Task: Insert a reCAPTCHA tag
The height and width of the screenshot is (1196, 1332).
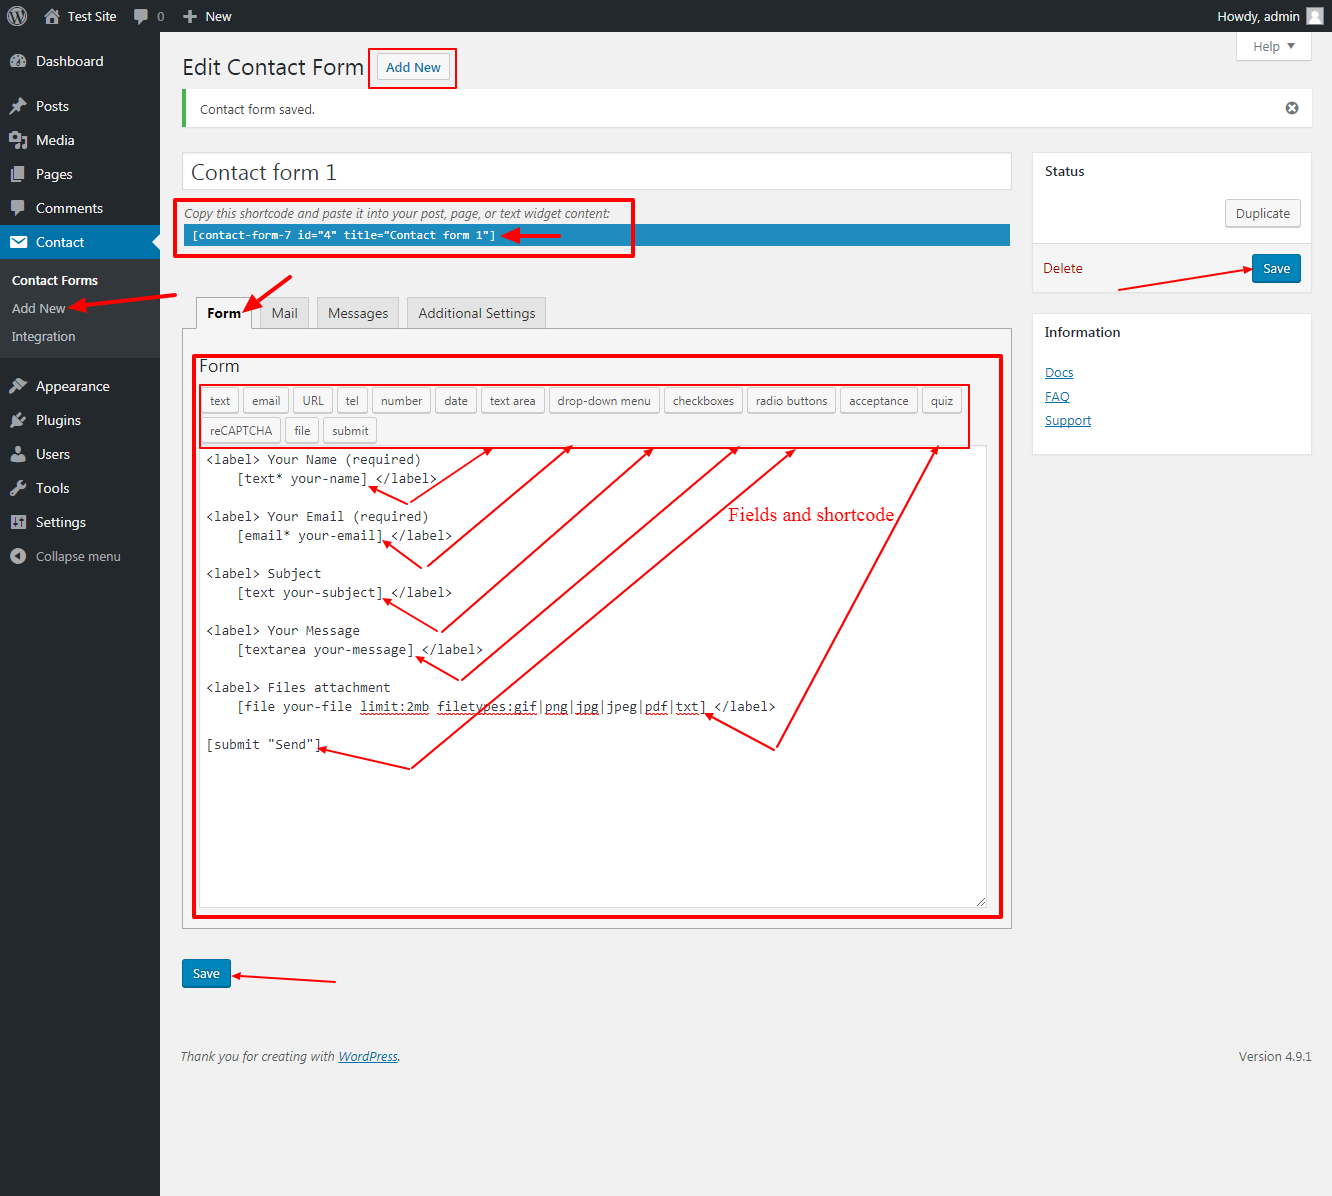Action: click(x=241, y=431)
